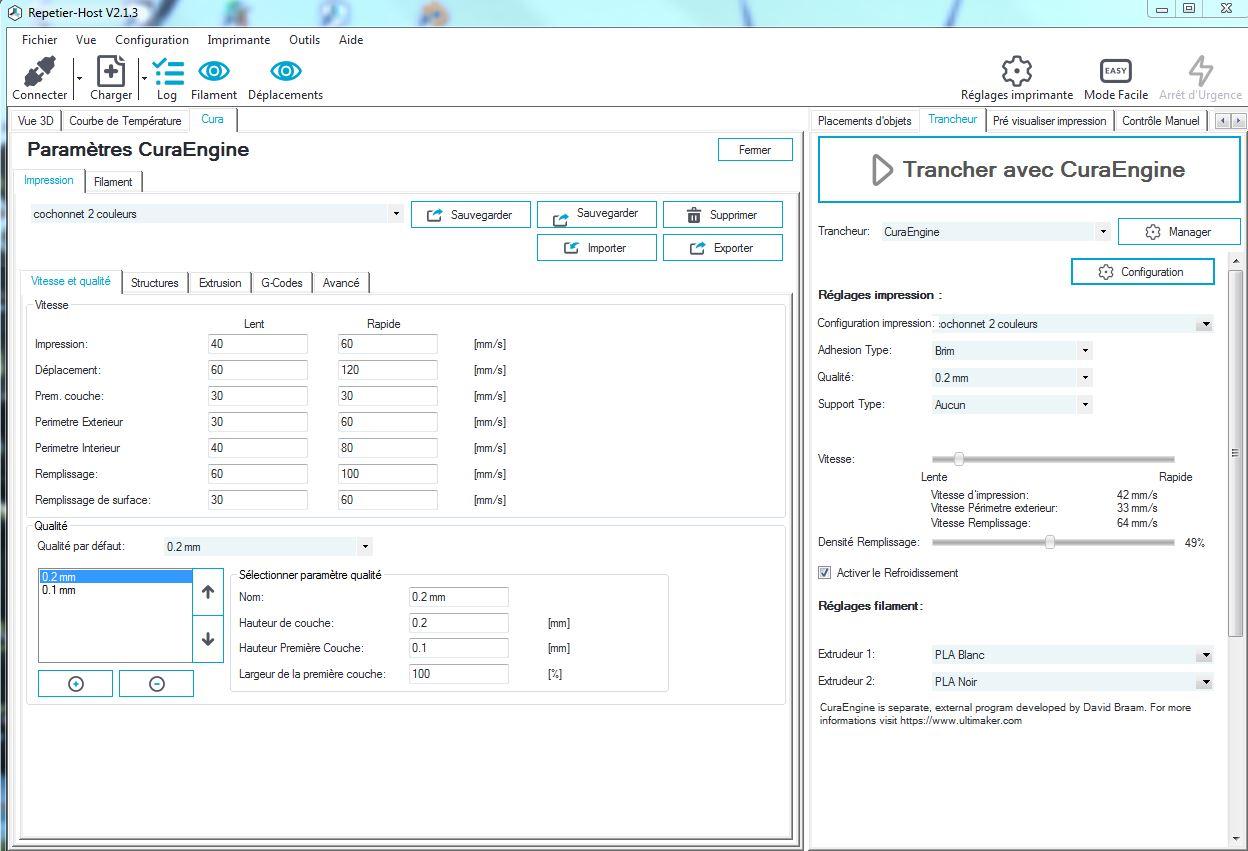Open the Imprimante menu
Viewport: 1248px width, 851px height.
point(239,40)
